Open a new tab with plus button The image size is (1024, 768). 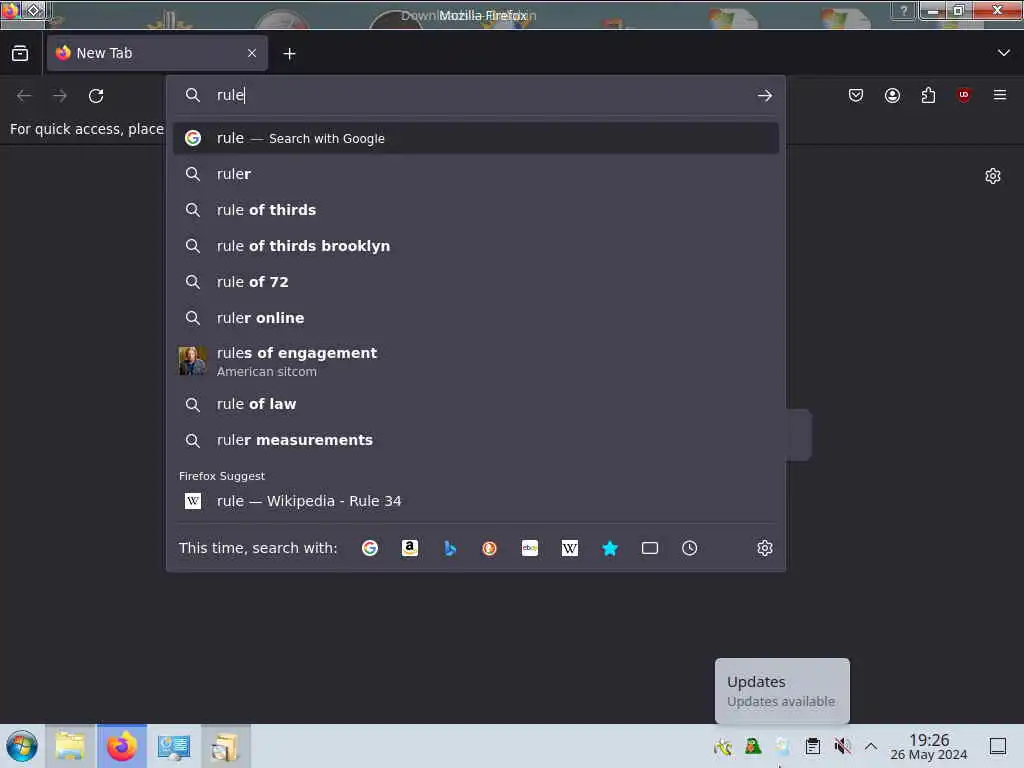click(x=289, y=54)
